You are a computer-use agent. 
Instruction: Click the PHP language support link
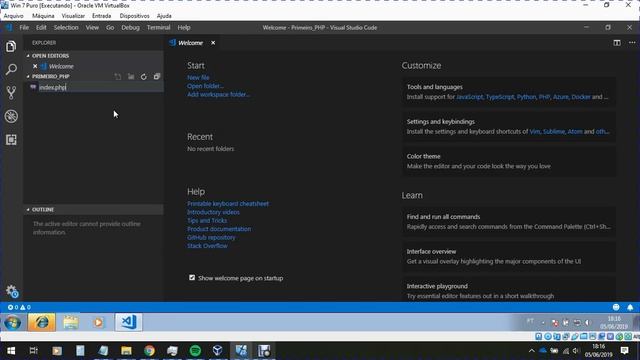[544, 97]
